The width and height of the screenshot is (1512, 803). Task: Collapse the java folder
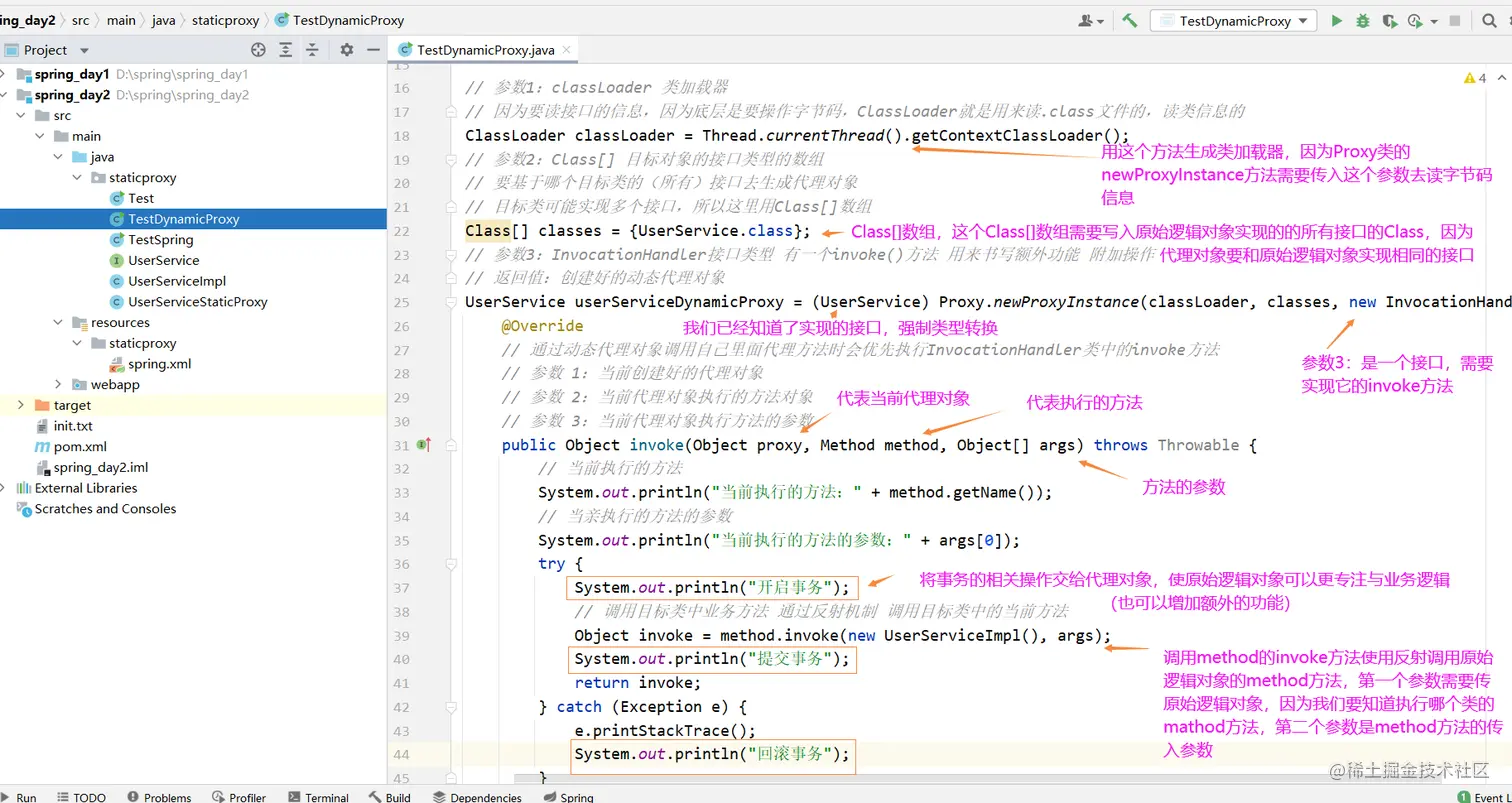59,157
